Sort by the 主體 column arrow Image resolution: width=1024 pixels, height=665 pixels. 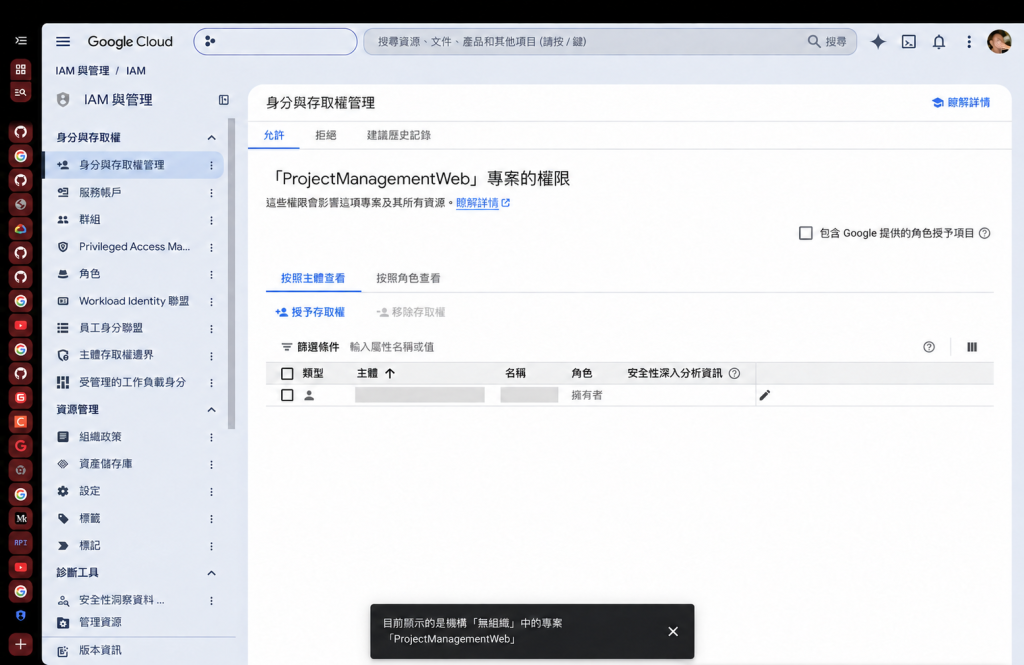click(390, 374)
